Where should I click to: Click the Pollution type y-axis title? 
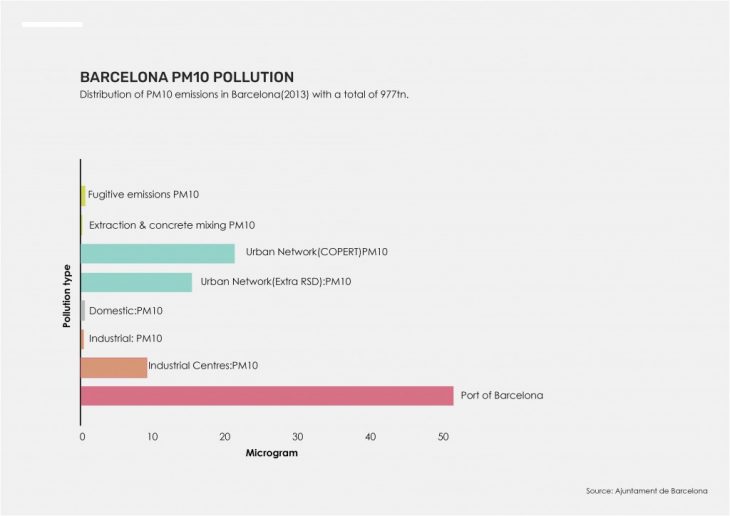pyautogui.click(x=67, y=296)
